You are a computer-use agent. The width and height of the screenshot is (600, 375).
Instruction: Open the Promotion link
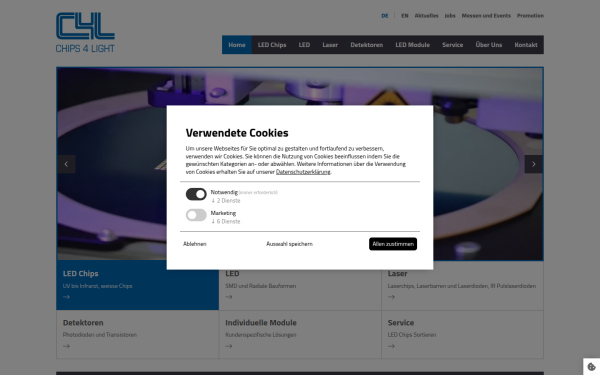click(x=530, y=16)
